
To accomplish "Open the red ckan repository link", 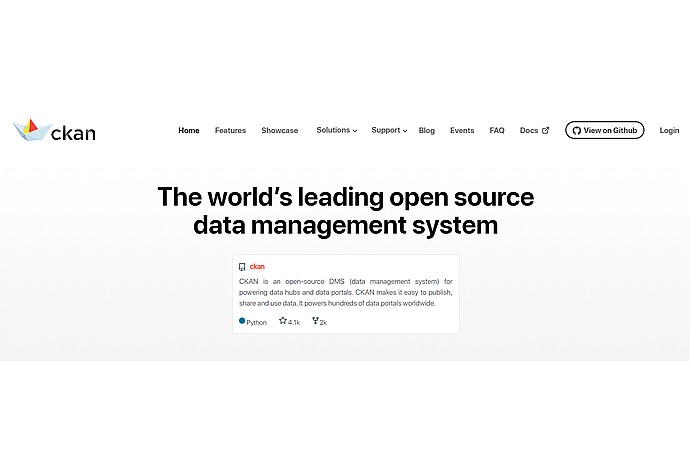I will (257, 266).
